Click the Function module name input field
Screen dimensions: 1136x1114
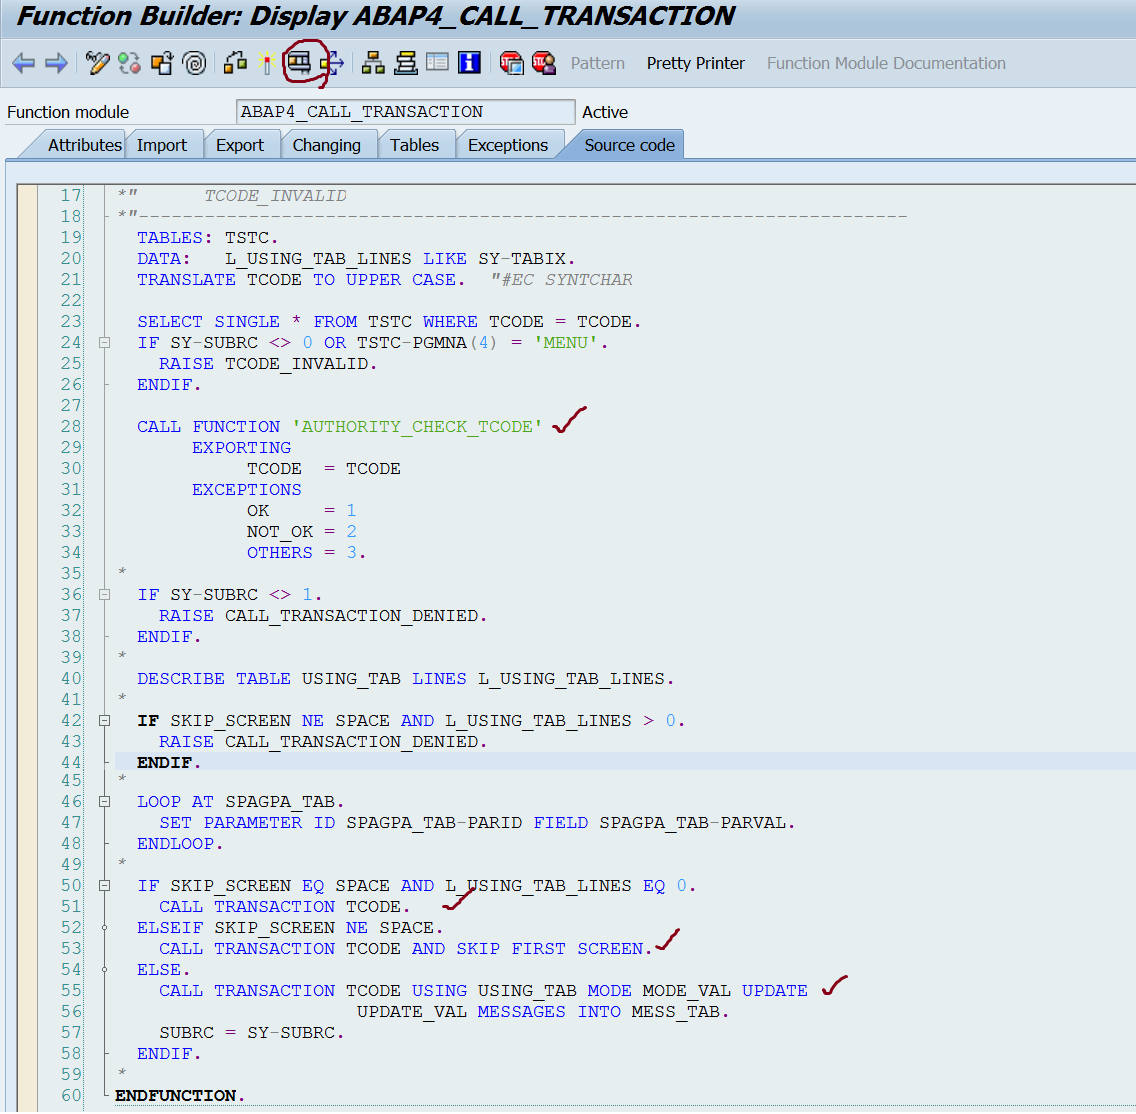click(404, 112)
